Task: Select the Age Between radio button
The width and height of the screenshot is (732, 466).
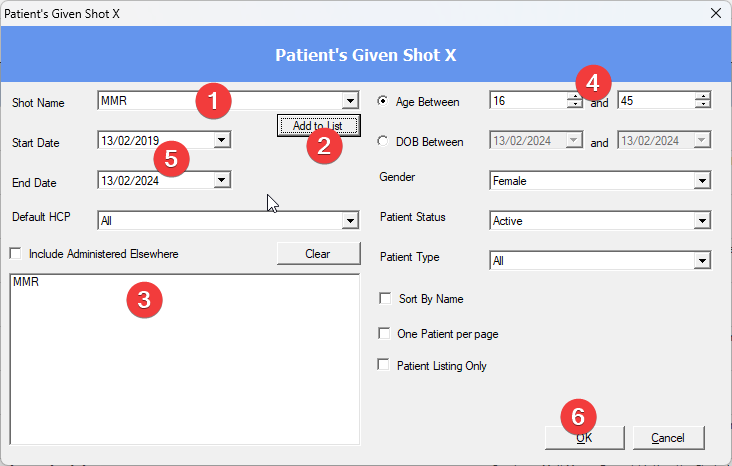Action: click(383, 101)
